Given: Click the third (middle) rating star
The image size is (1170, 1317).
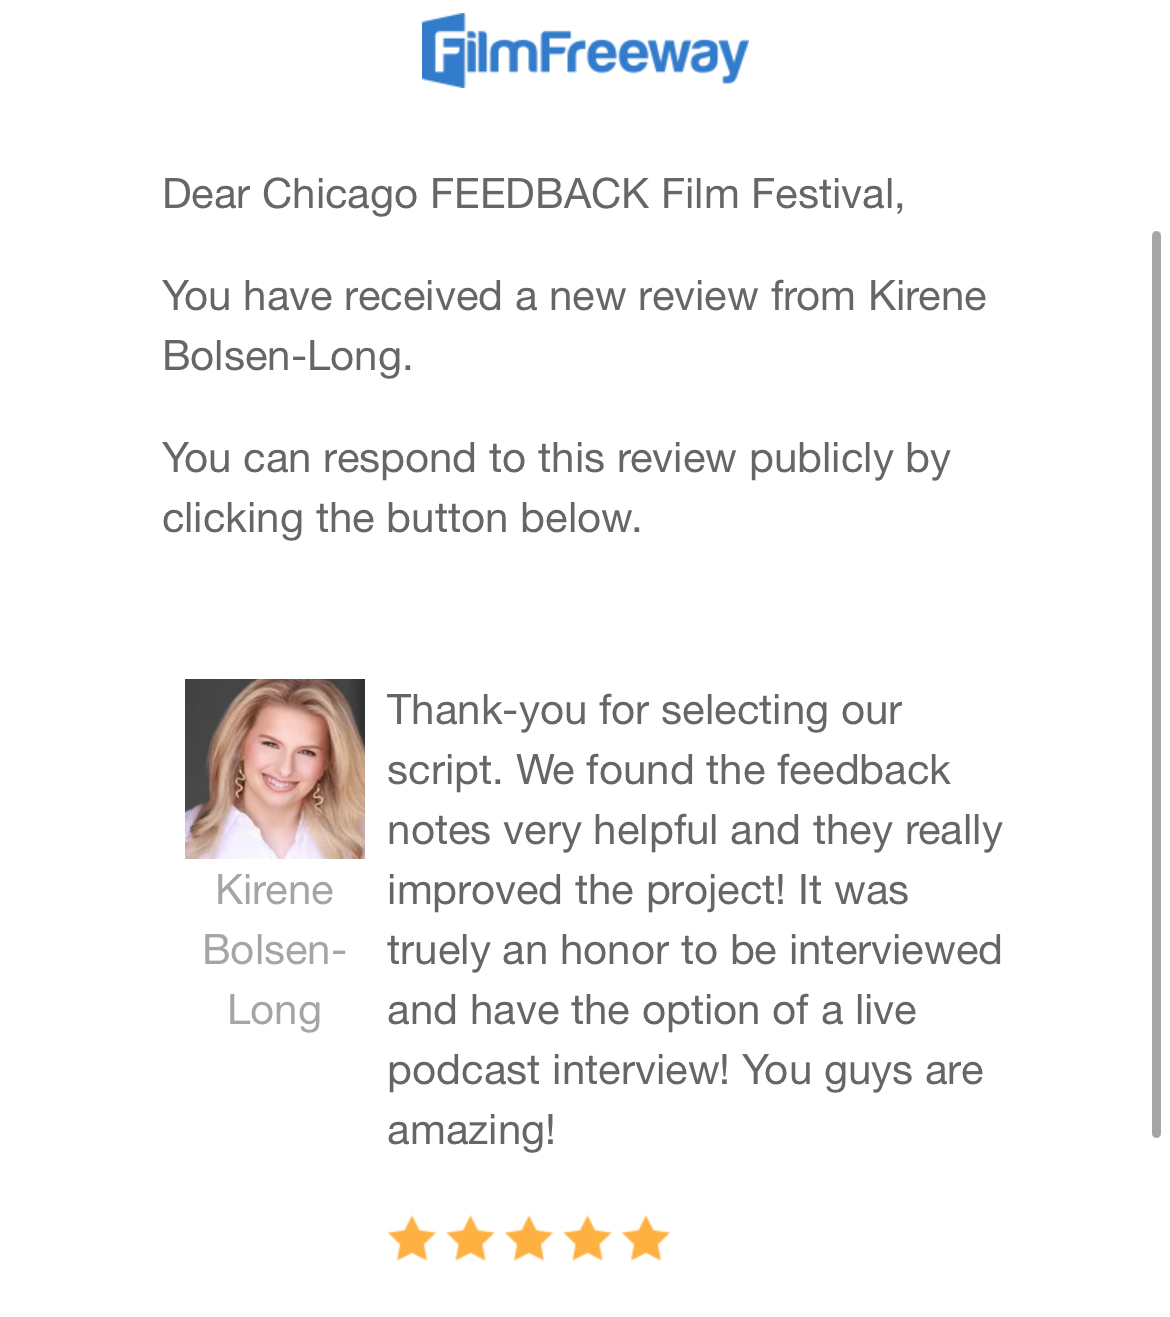Looking at the screenshot, I should 529,1238.
